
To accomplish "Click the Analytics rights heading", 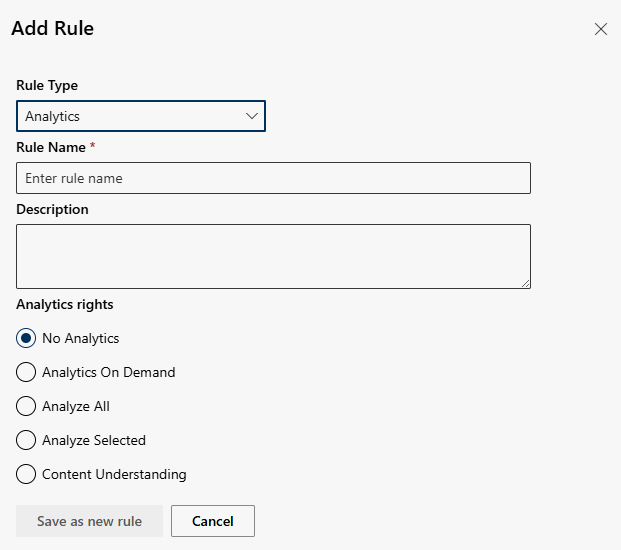I will 65,304.
